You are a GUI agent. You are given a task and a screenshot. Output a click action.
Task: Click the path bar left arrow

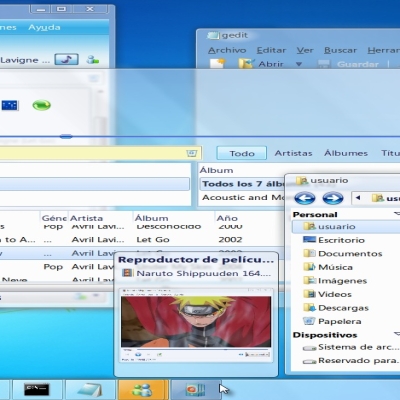pyautogui.click(x=358, y=198)
